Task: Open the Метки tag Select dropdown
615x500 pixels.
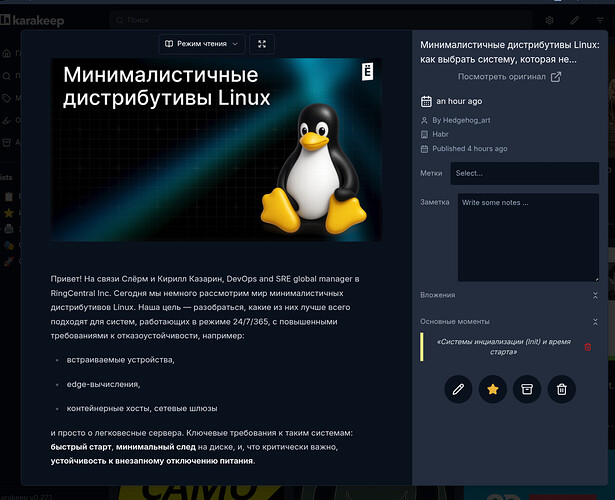Action: click(524, 173)
